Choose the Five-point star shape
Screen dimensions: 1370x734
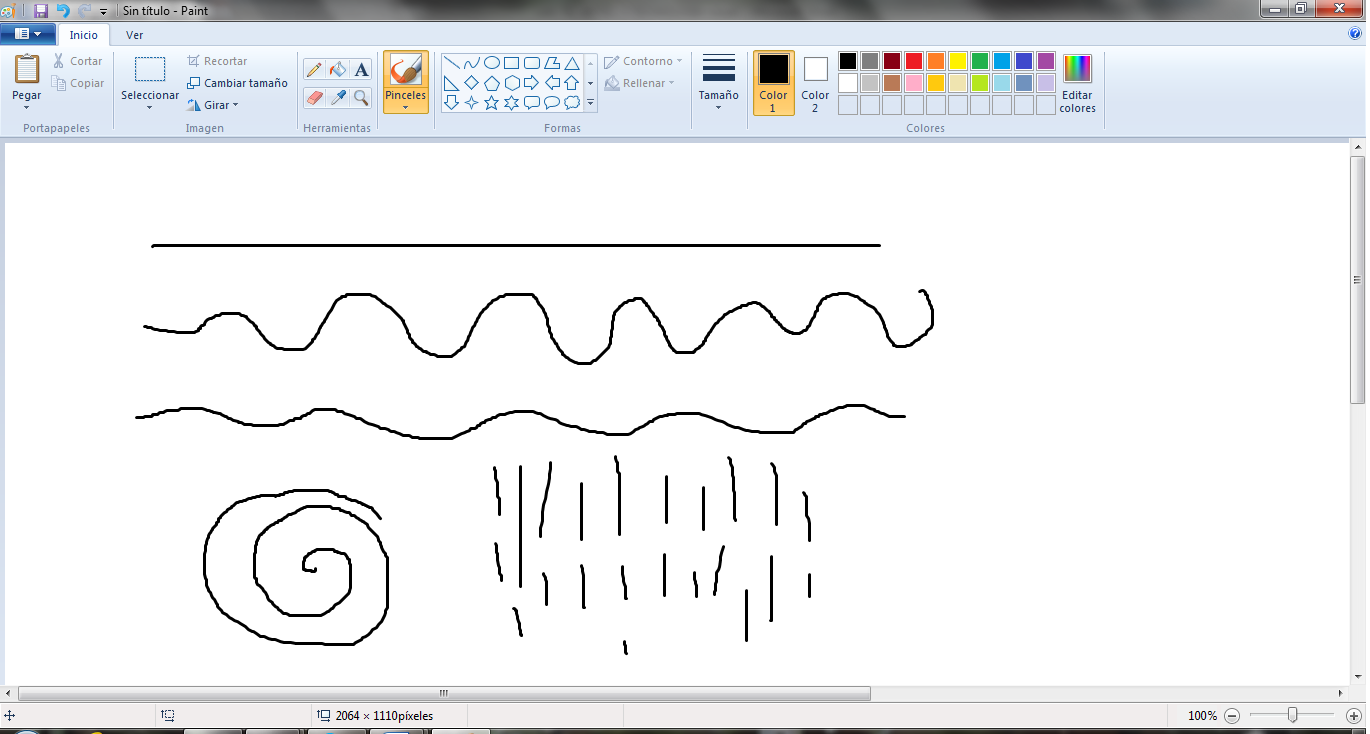pos(491,102)
